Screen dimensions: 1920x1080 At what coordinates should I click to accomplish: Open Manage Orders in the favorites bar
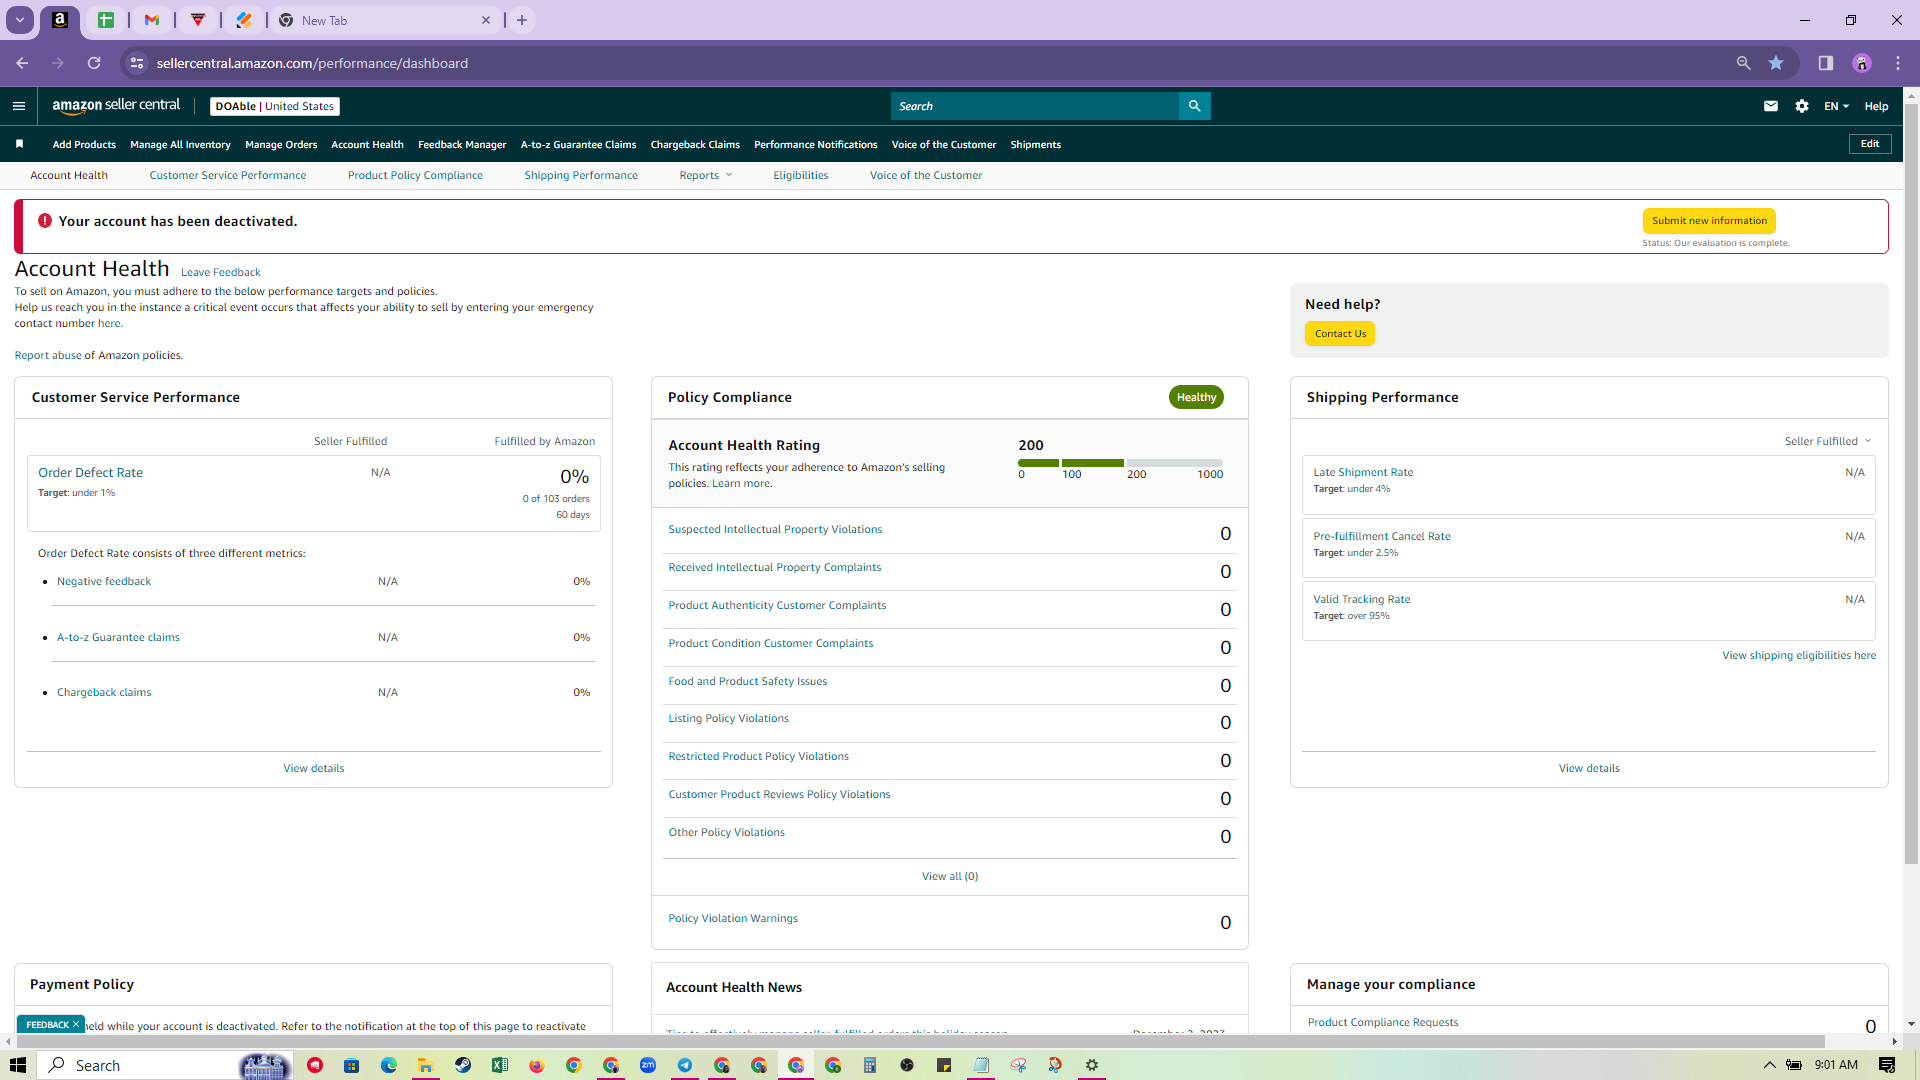click(x=281, y=144)
